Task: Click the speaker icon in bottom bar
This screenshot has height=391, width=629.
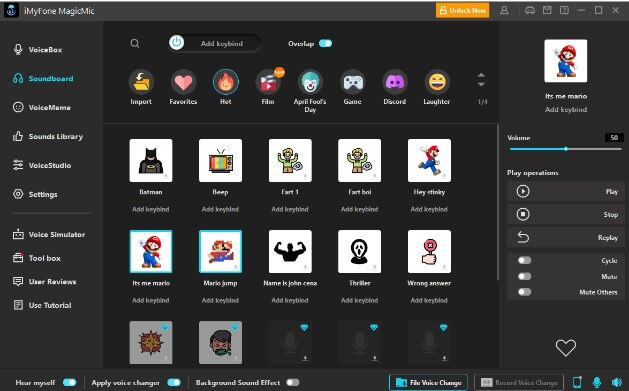Action: tap(617, 383)
